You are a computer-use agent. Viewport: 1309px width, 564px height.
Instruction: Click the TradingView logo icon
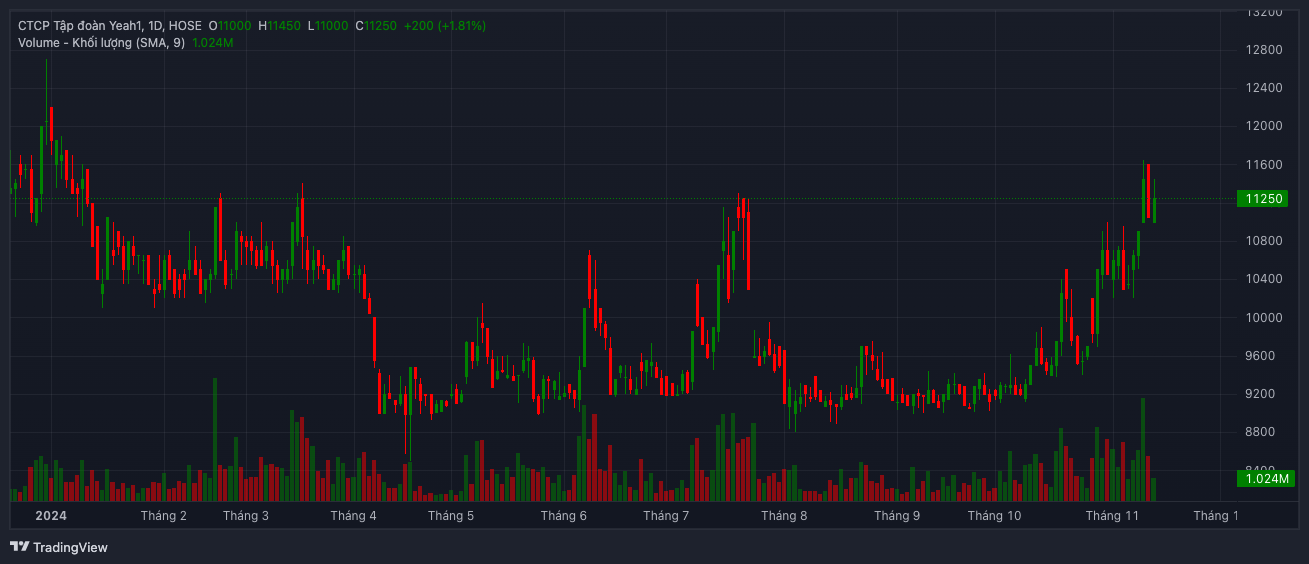click(x=20, y=547)
